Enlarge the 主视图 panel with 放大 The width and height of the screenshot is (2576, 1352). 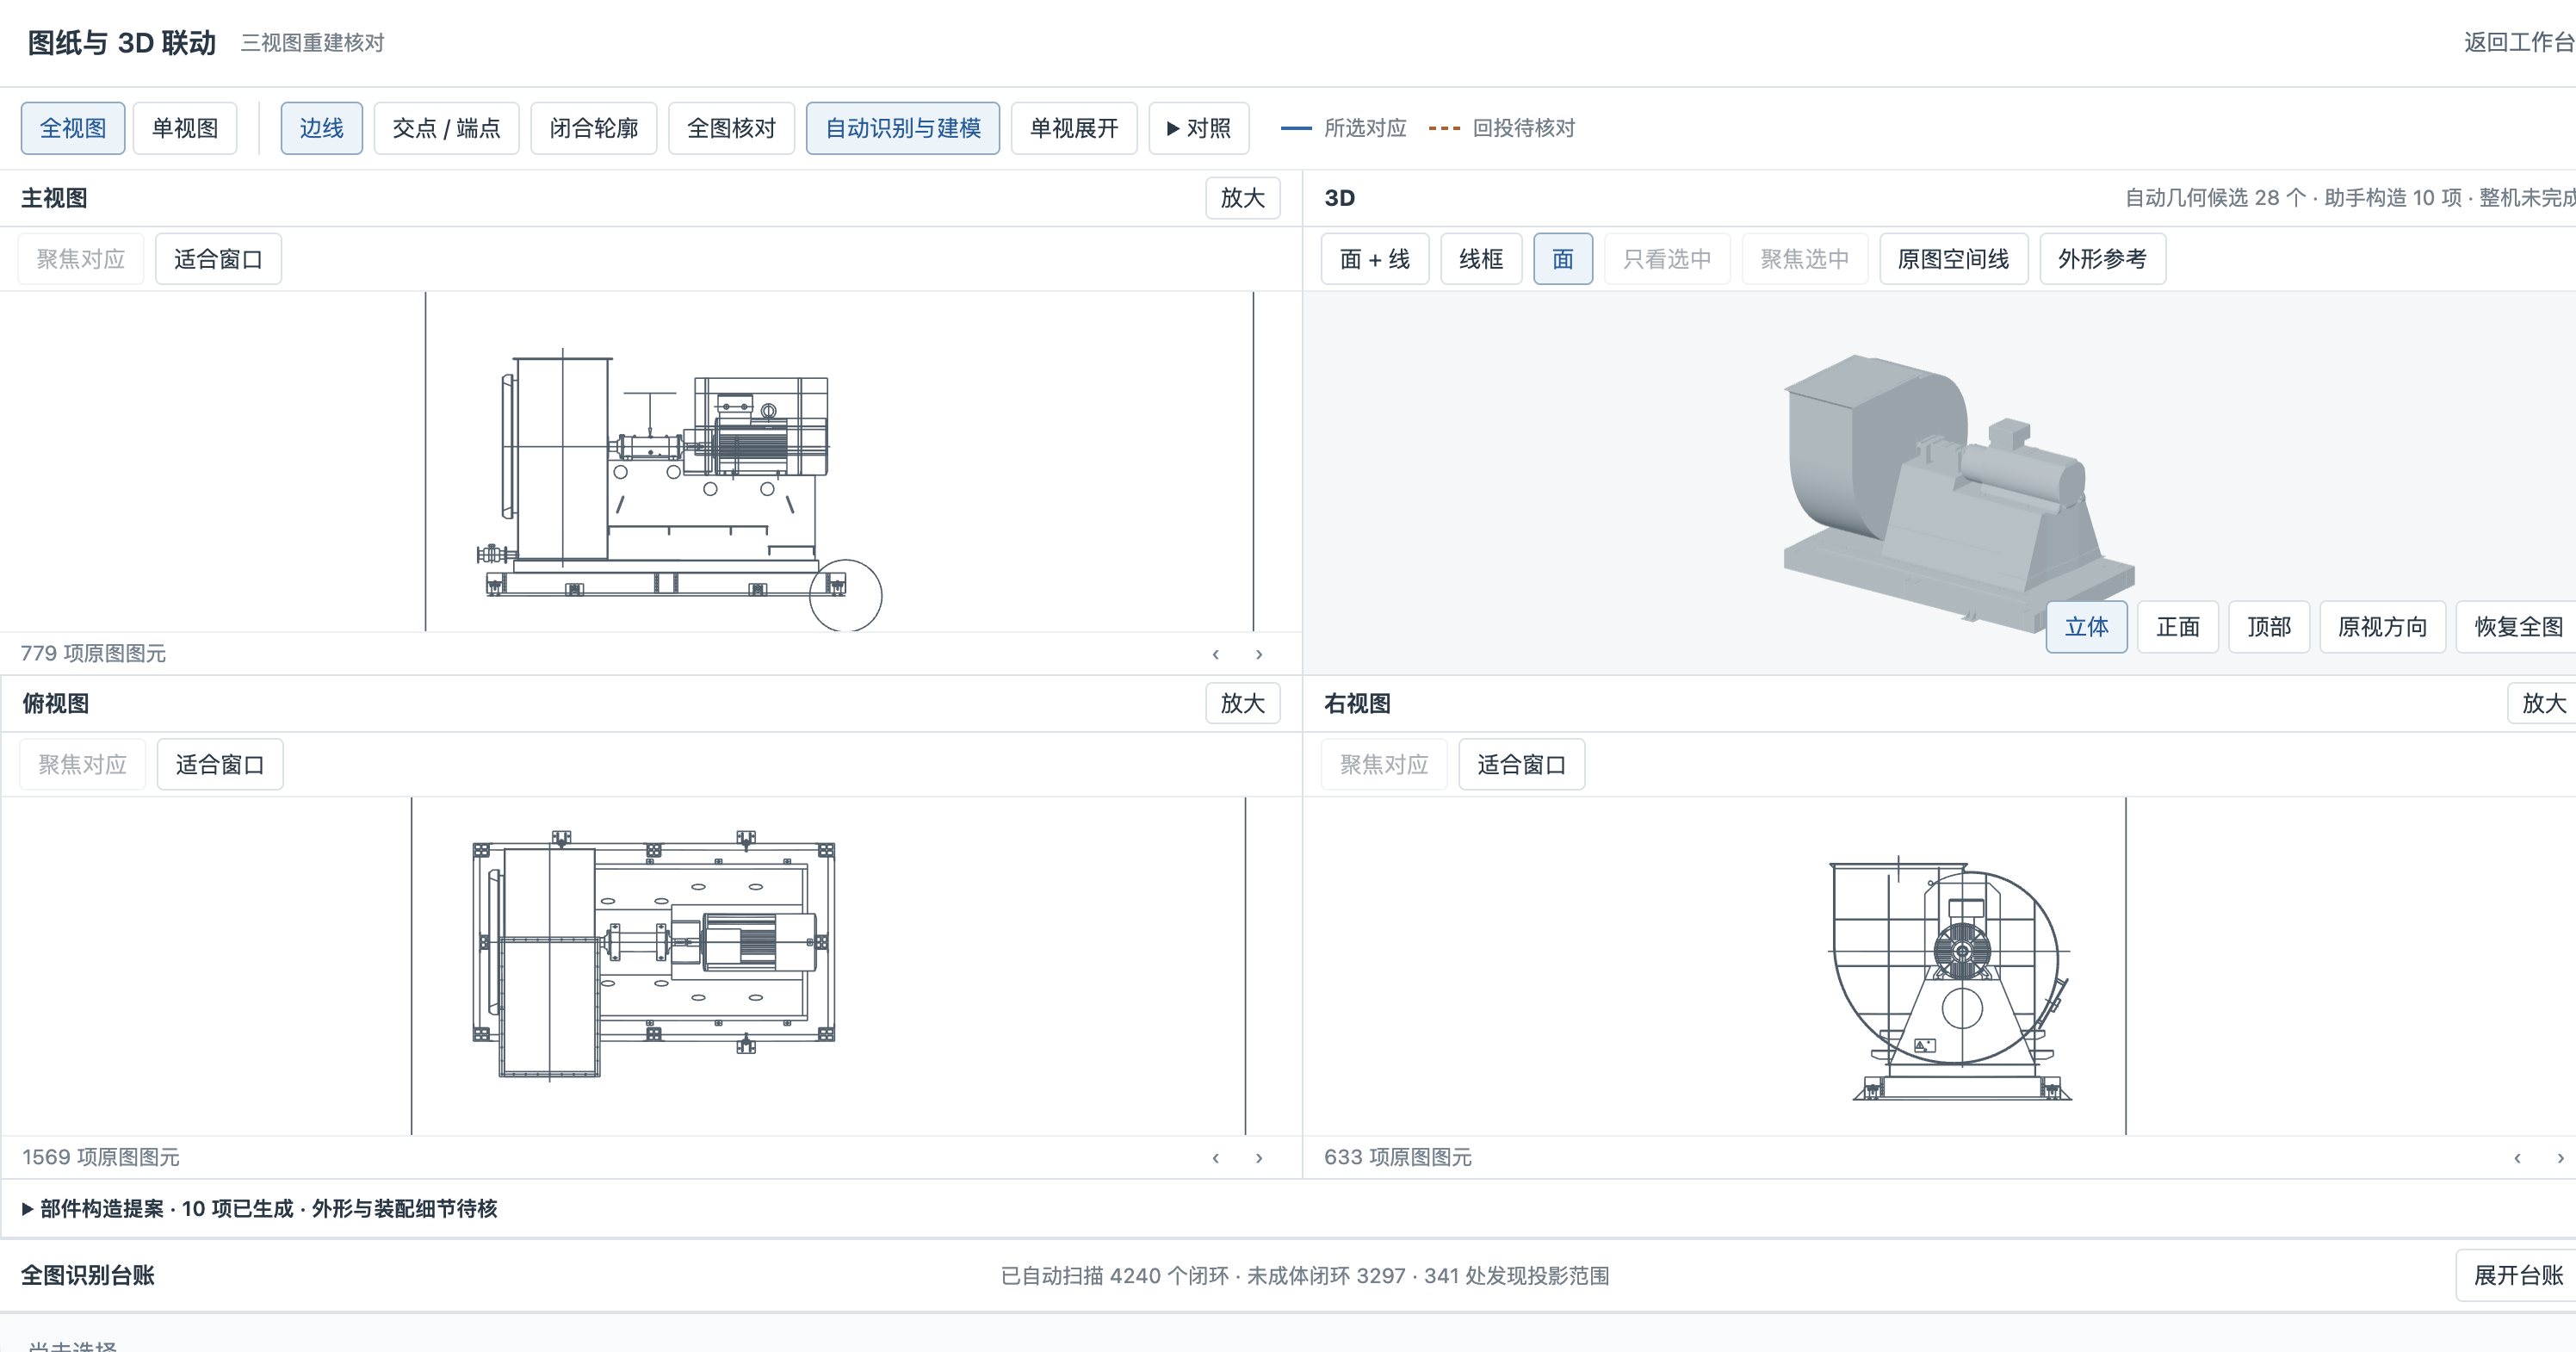[1243, 198]
